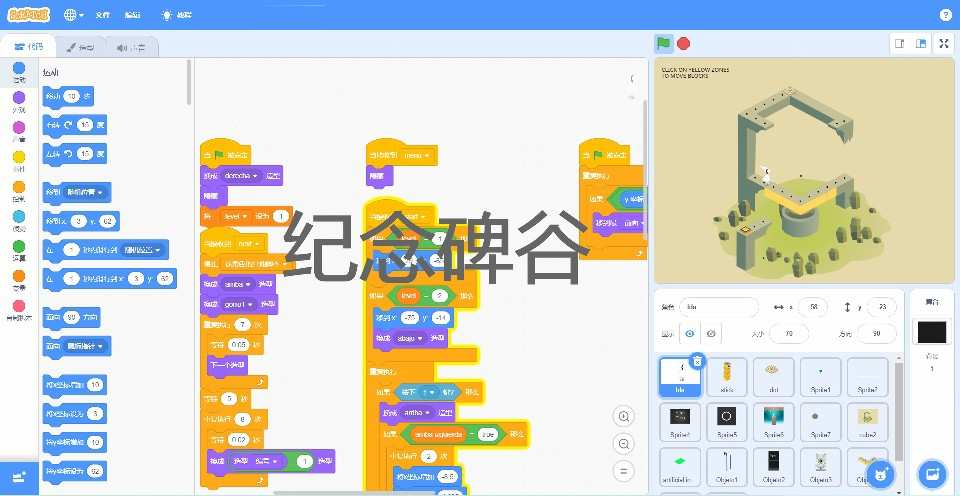Select the purple Looks block category
960x496 pixels.
click(x=19, y=102)
